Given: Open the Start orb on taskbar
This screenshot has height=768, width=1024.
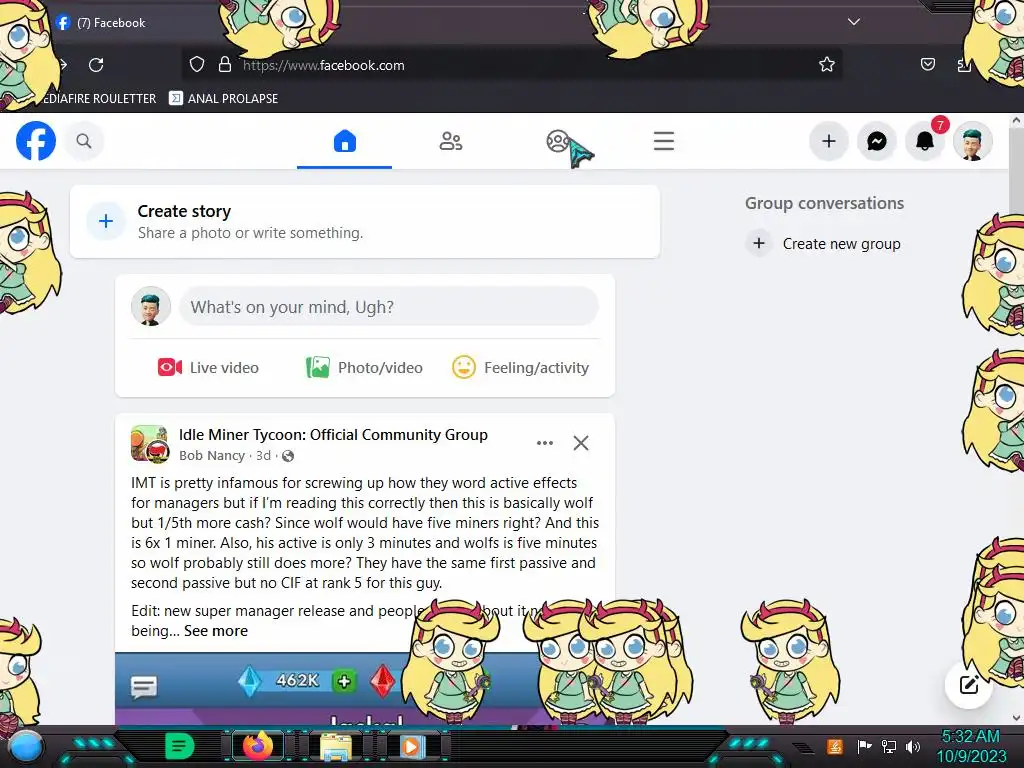Looking at the screenshot, I should pos(25,746).
